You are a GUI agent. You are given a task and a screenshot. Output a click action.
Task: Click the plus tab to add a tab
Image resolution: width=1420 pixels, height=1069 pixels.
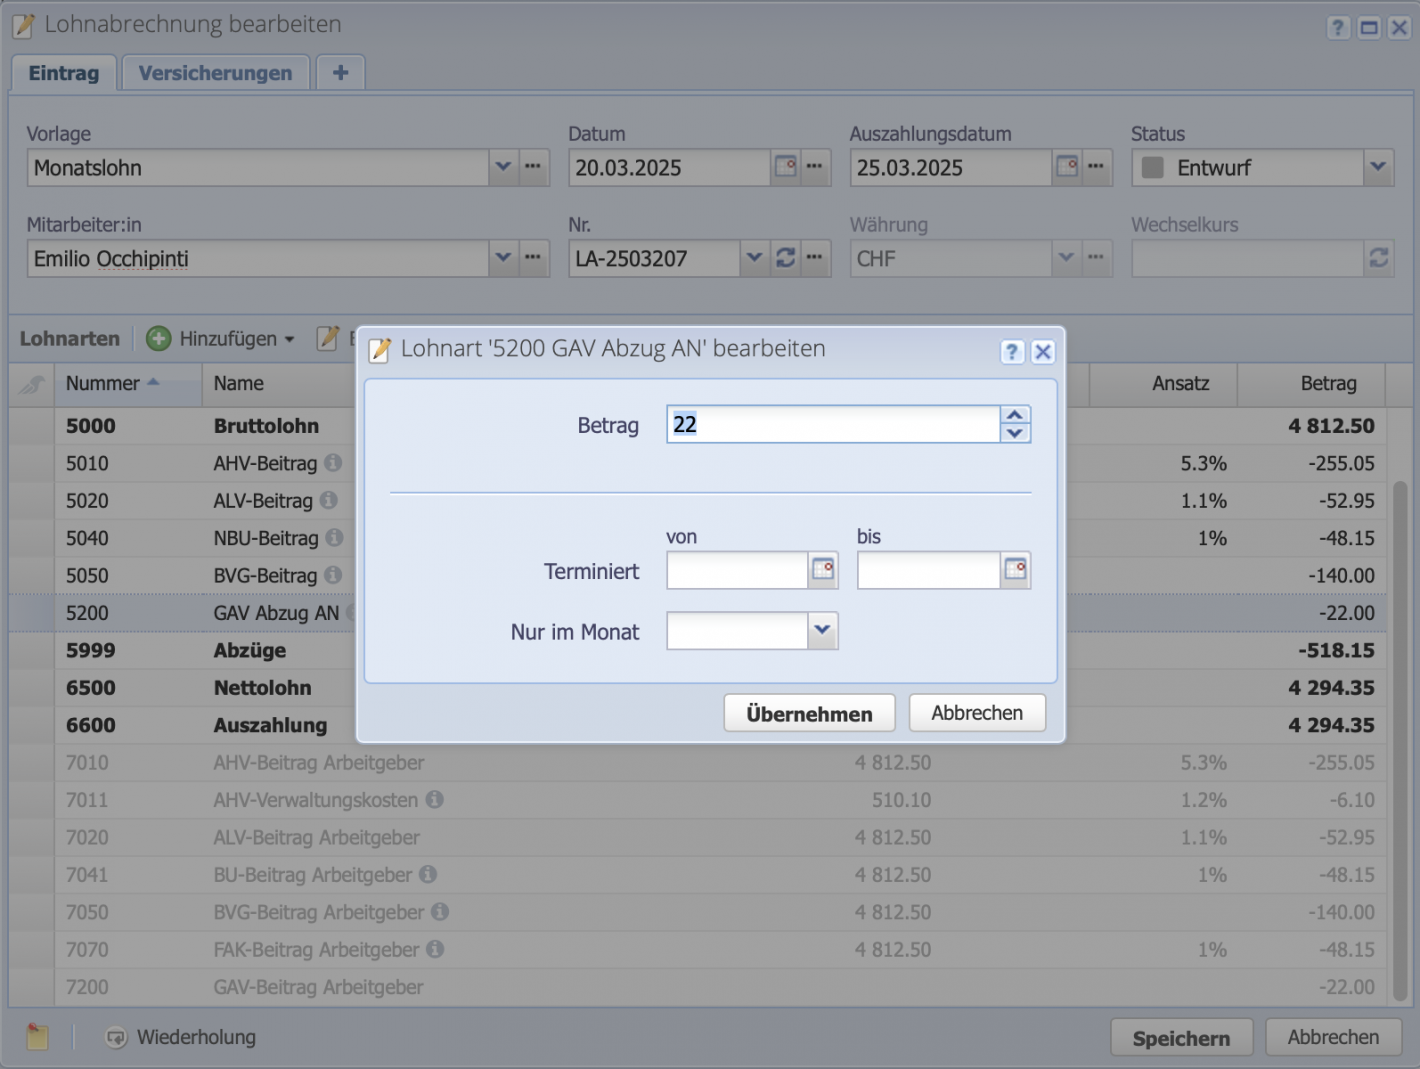(340, 72)
